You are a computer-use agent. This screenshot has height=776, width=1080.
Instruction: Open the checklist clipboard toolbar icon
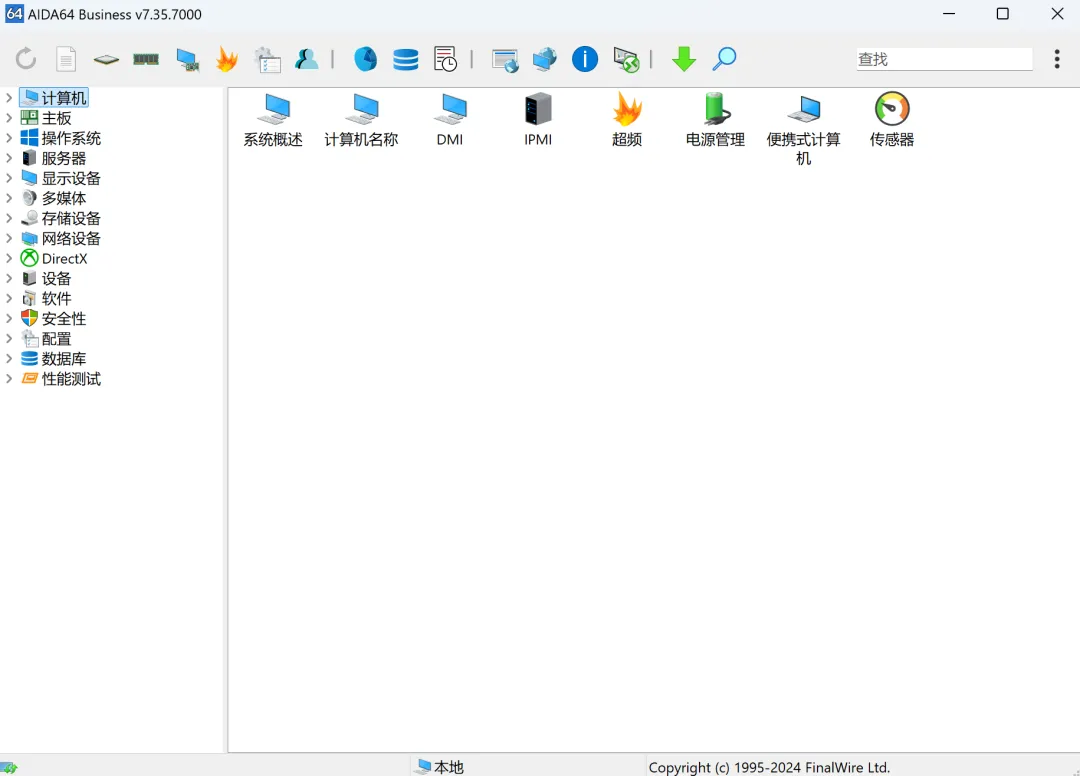[267, 59]
